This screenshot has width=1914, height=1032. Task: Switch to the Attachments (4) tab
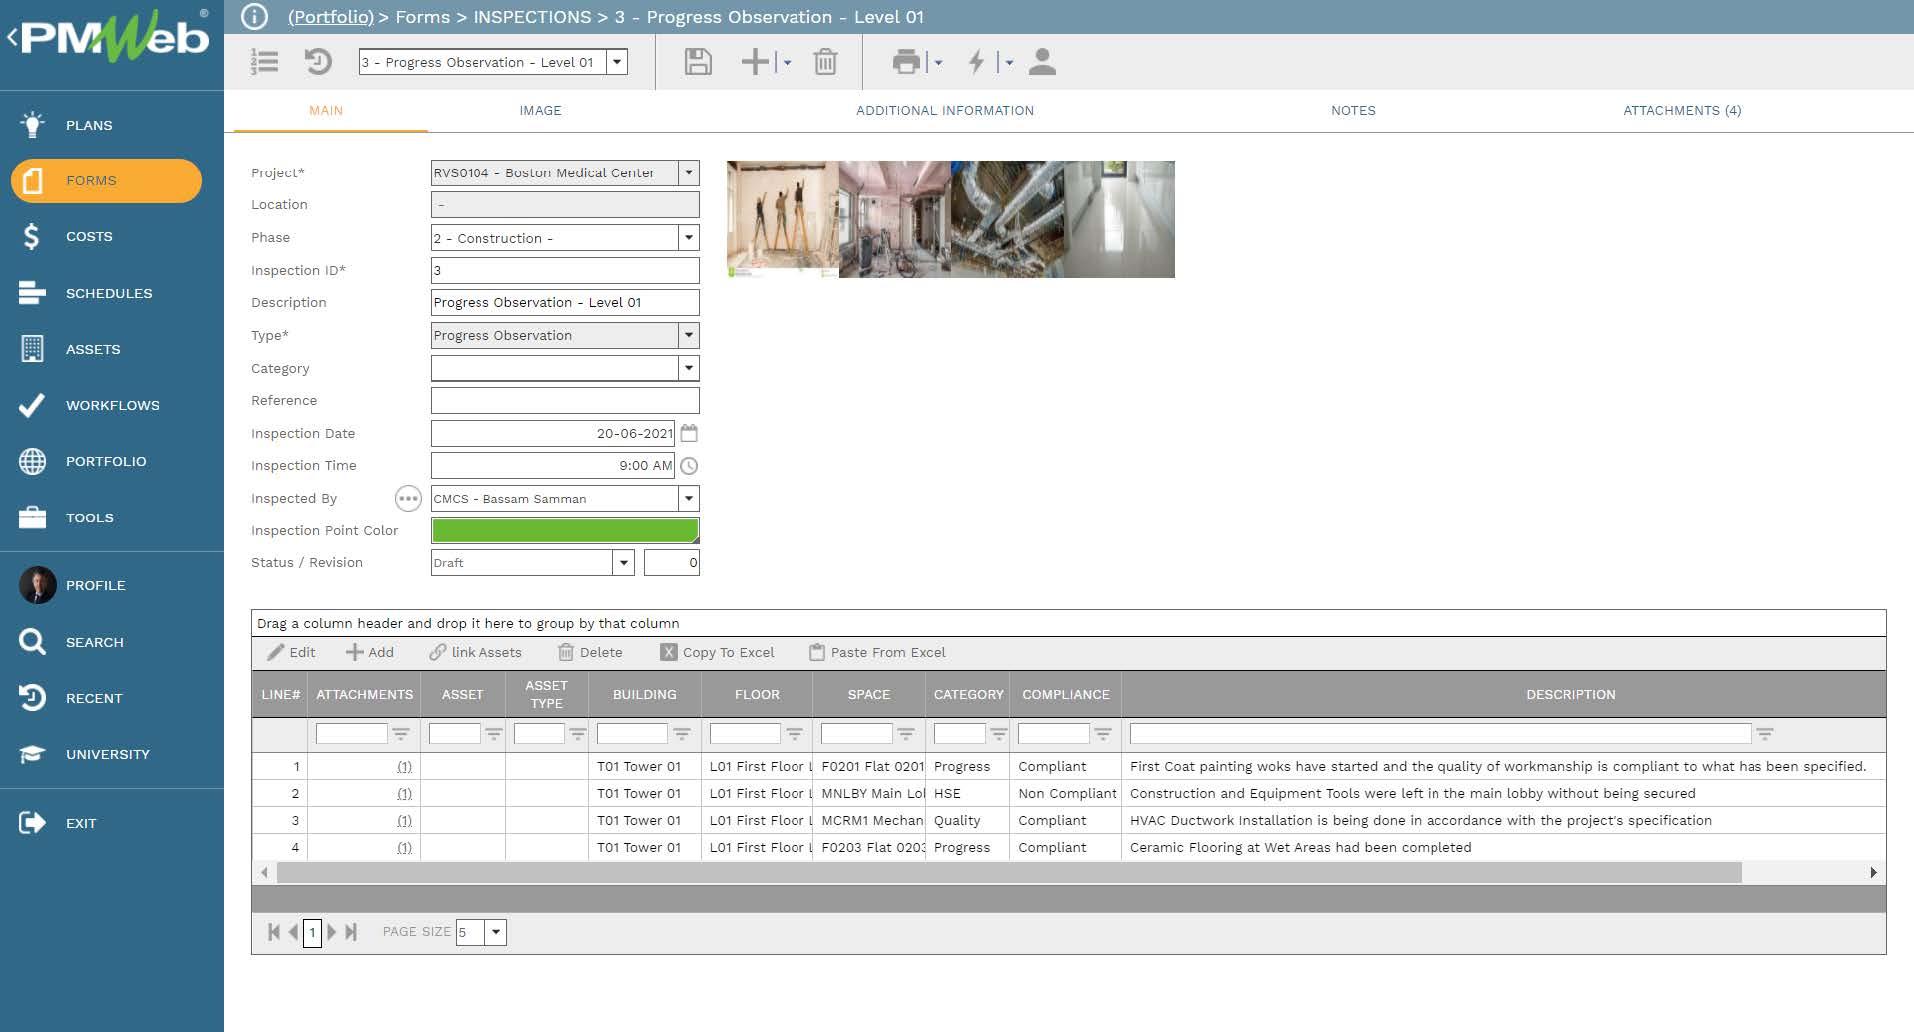click(x=1682, y=111)
